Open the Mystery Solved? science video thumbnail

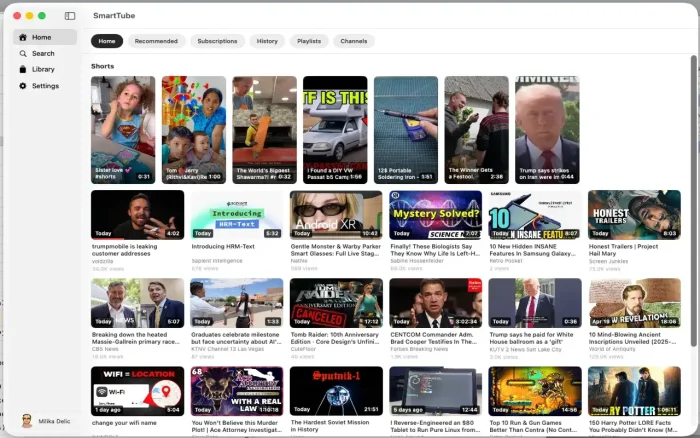436,215
